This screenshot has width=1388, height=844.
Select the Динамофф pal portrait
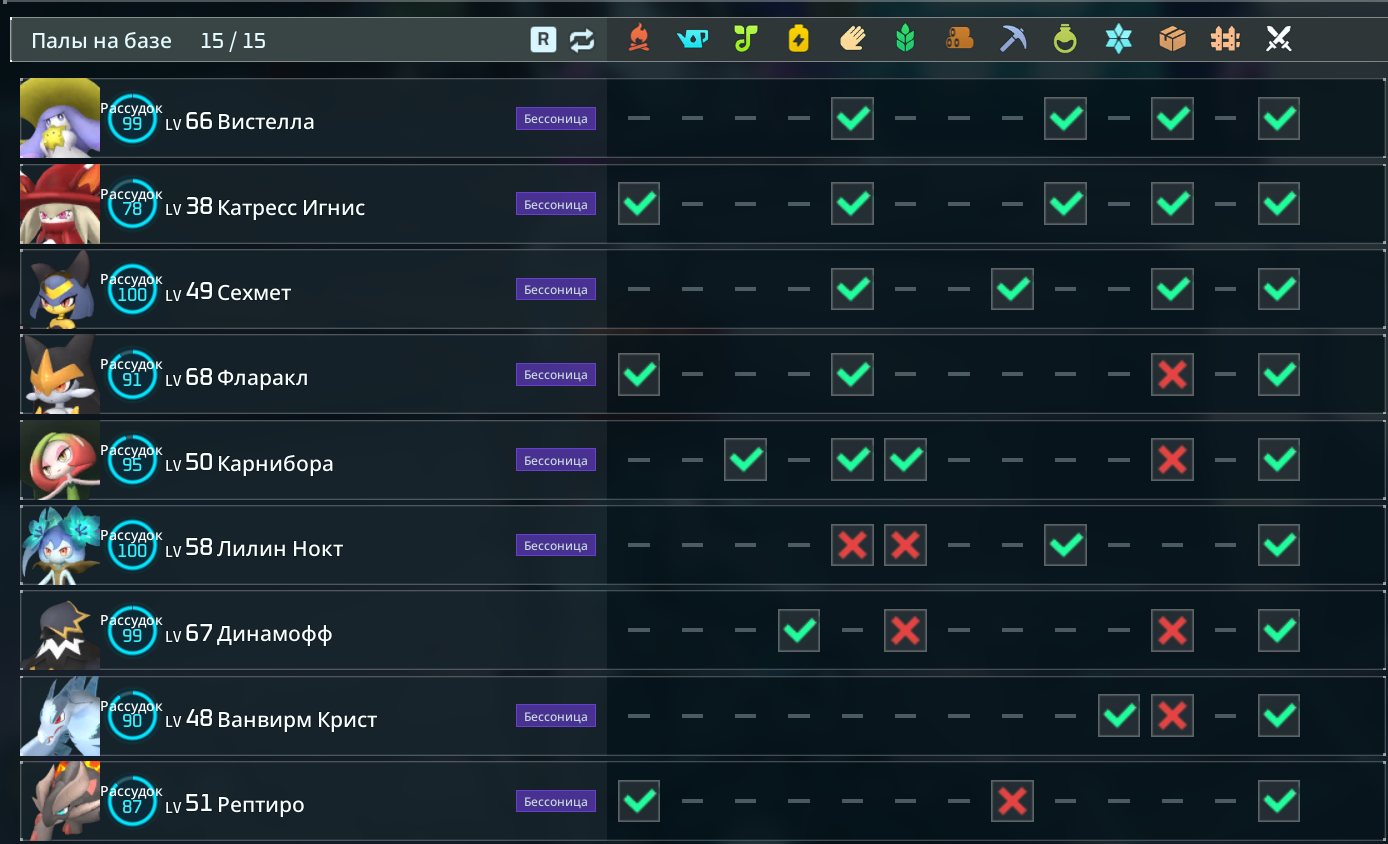pyautogui.click(x=60, y=631)
